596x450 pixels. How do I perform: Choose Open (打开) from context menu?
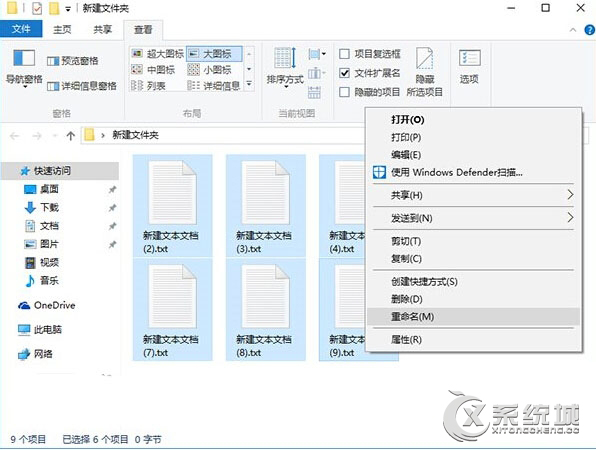pyautogui.click(x=473, y=120)
